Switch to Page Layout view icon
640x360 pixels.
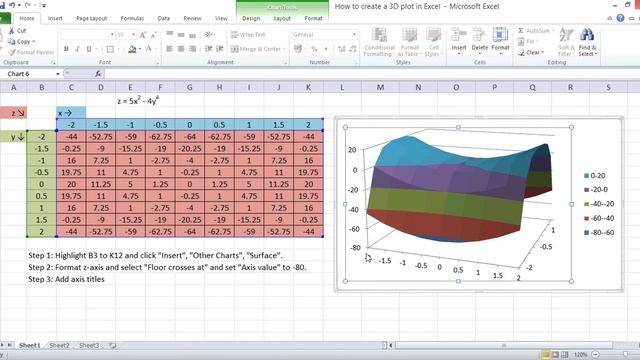[555, 355]
